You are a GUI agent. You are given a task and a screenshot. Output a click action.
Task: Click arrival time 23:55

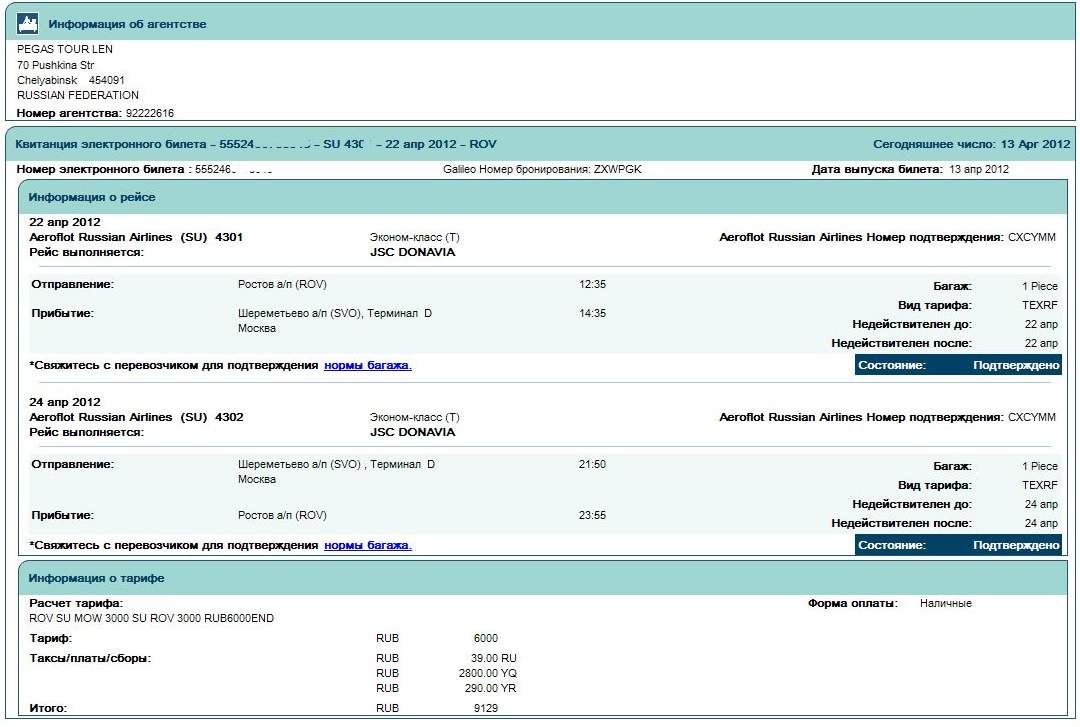click(592, 515)
